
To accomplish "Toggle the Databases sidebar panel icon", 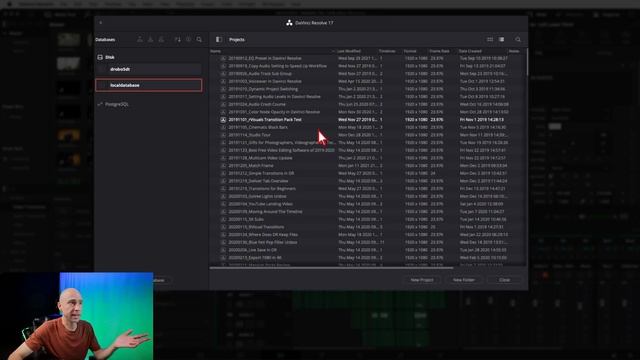I will pos(219,40).
